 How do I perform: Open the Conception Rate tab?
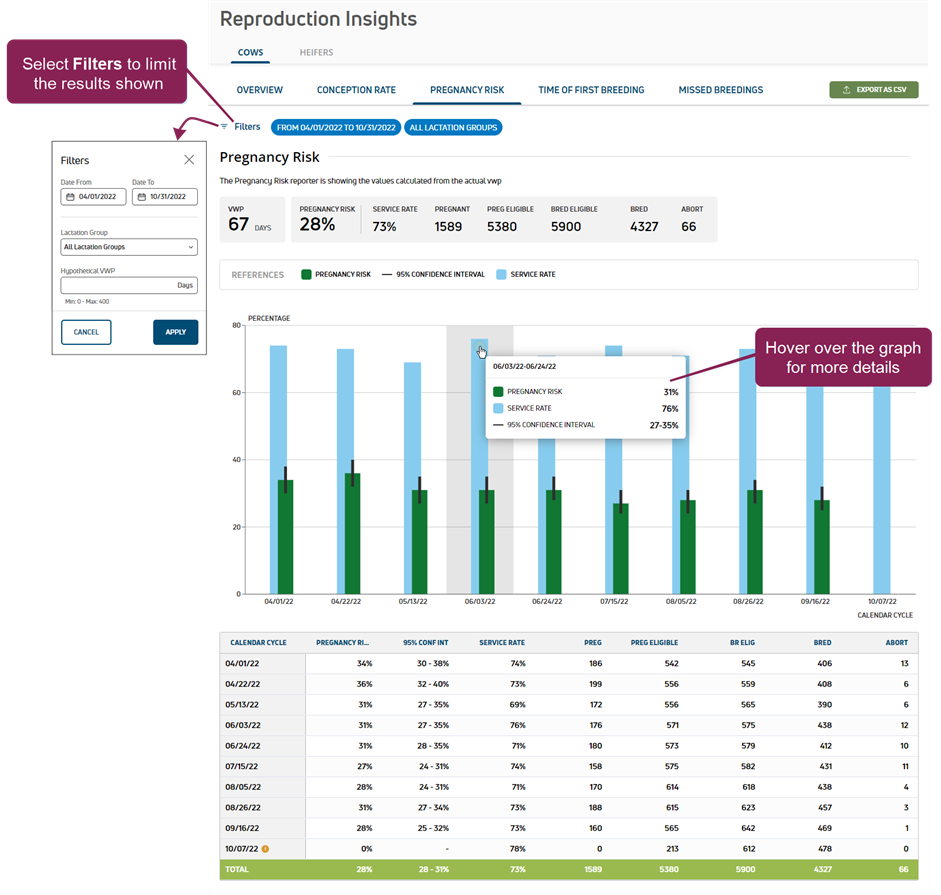coord(356,90)
